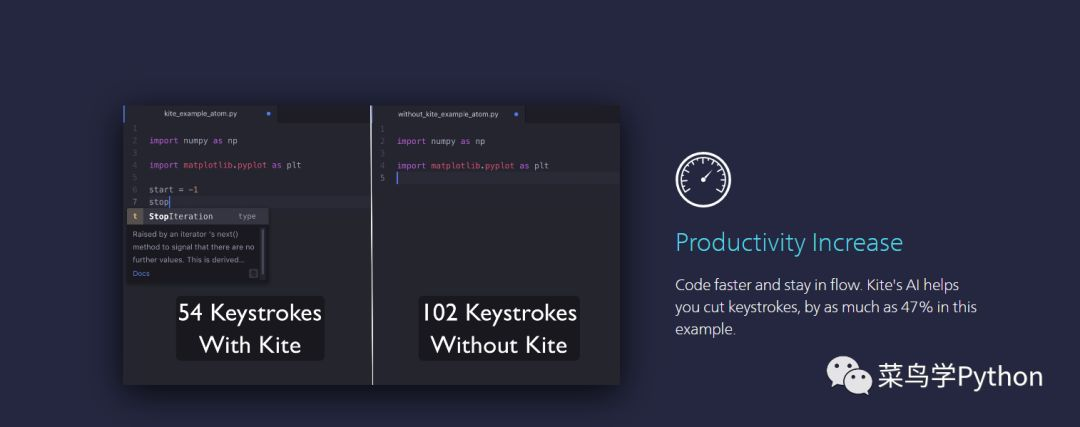Click the 'Code faster and stay in flow' paragraph
The height and width of the screenshot is (427, 1080).
(x=826, y=306)
